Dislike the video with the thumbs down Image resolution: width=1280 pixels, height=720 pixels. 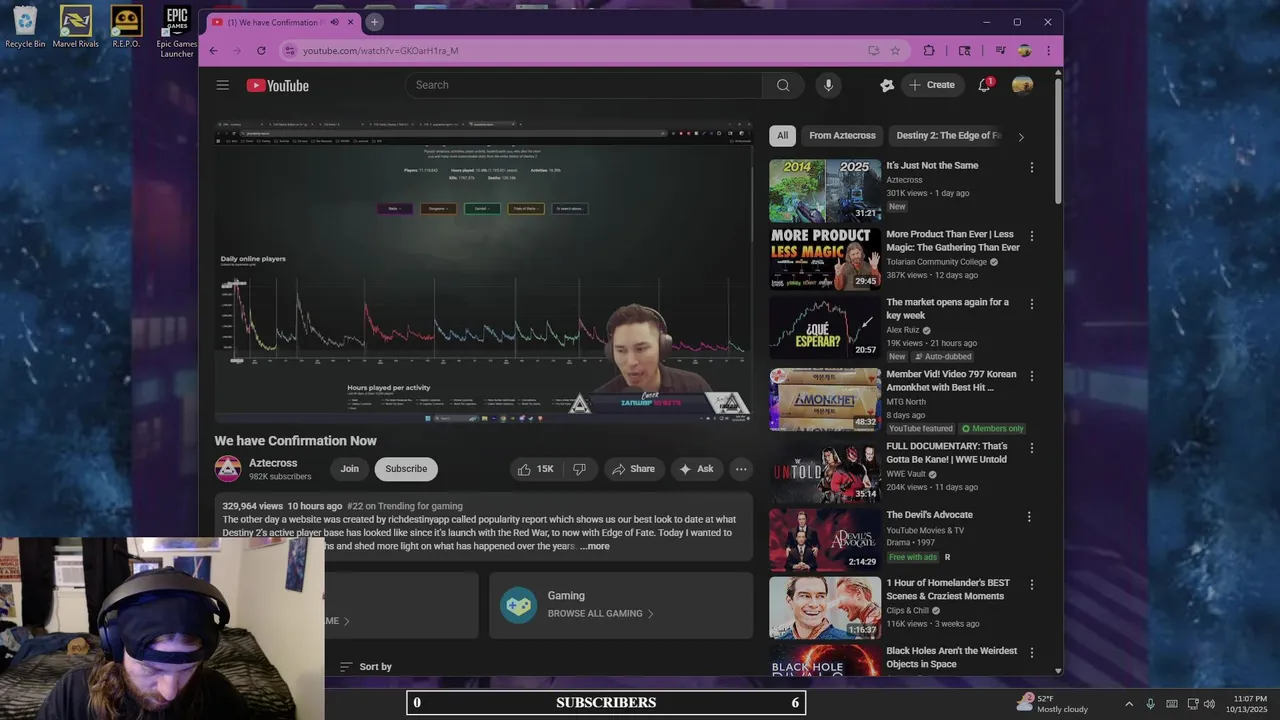(x=580, y=469)
